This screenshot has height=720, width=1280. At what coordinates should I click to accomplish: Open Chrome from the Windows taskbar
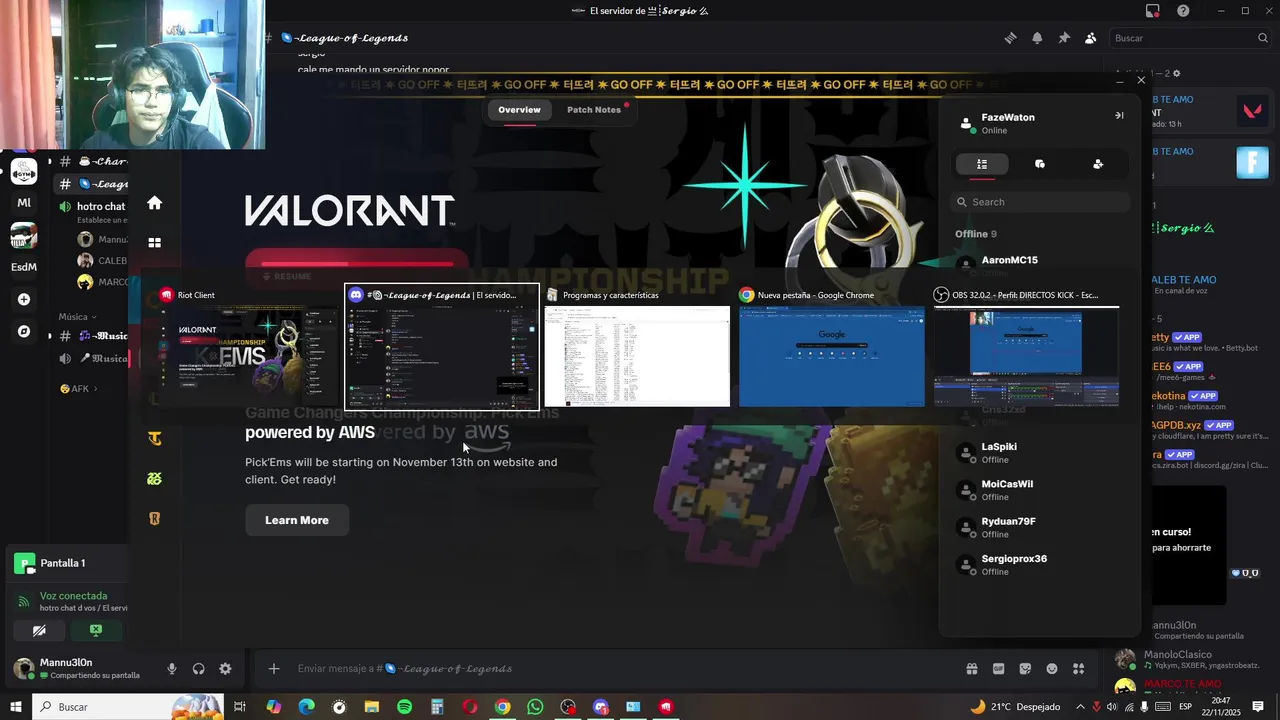pyautogui.click(x=502, y=707)
